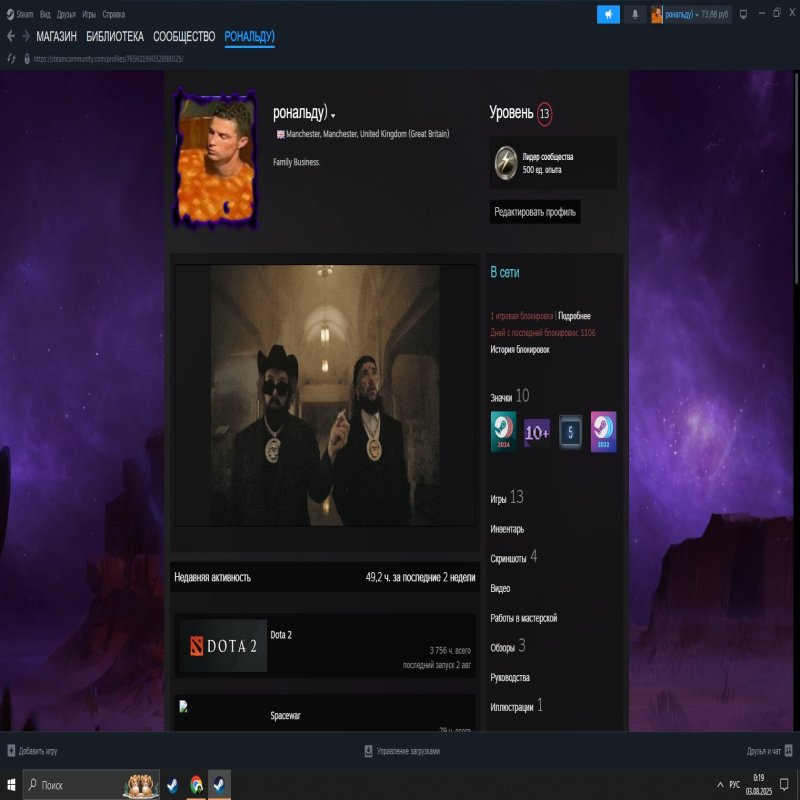
Task: Click the 10+ years of service badge
Action: (537, 432)
